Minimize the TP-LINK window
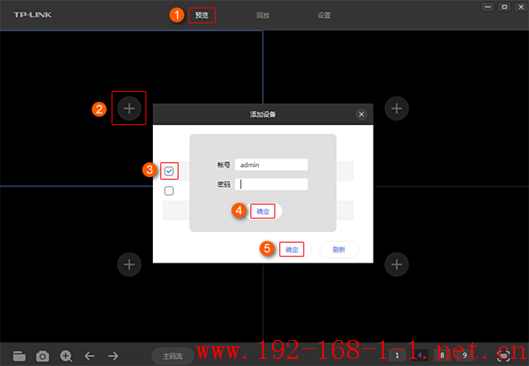Viewport: 529px width, 366px height. 488,7
